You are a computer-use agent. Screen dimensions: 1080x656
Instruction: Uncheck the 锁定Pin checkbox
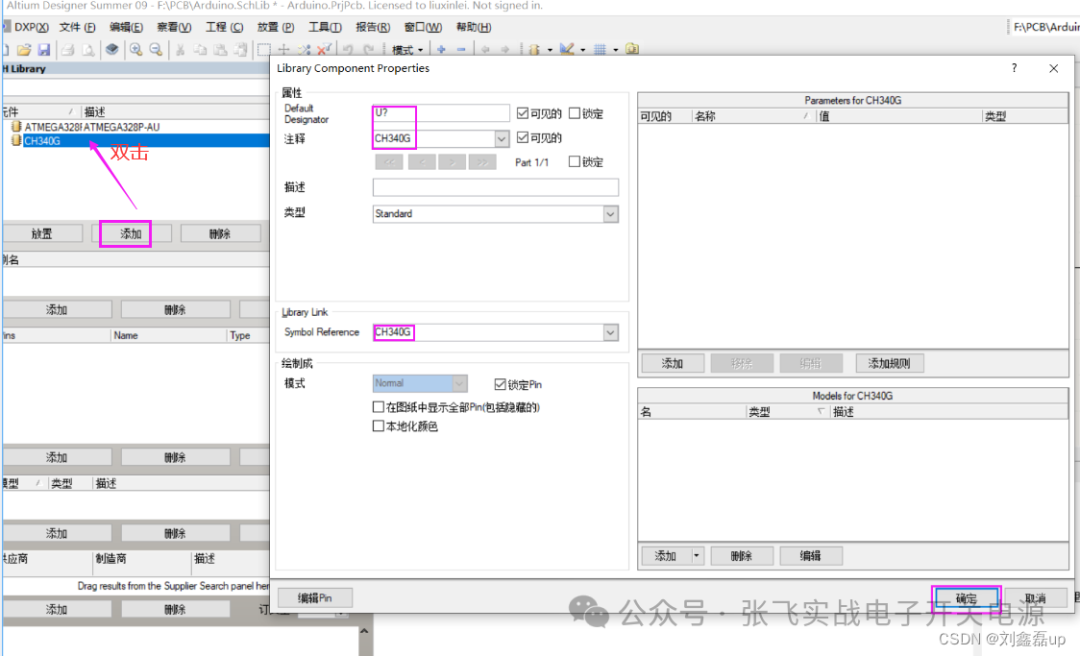pyautogui.click(x=501, y=384)
